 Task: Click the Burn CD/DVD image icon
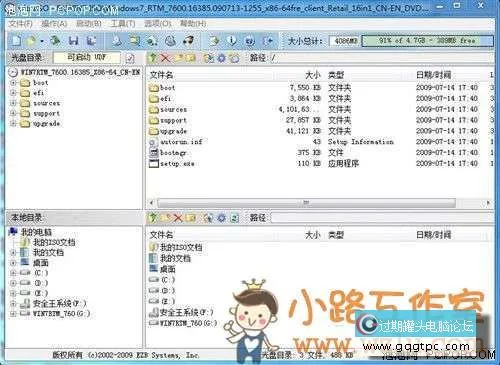pos(189,41)
